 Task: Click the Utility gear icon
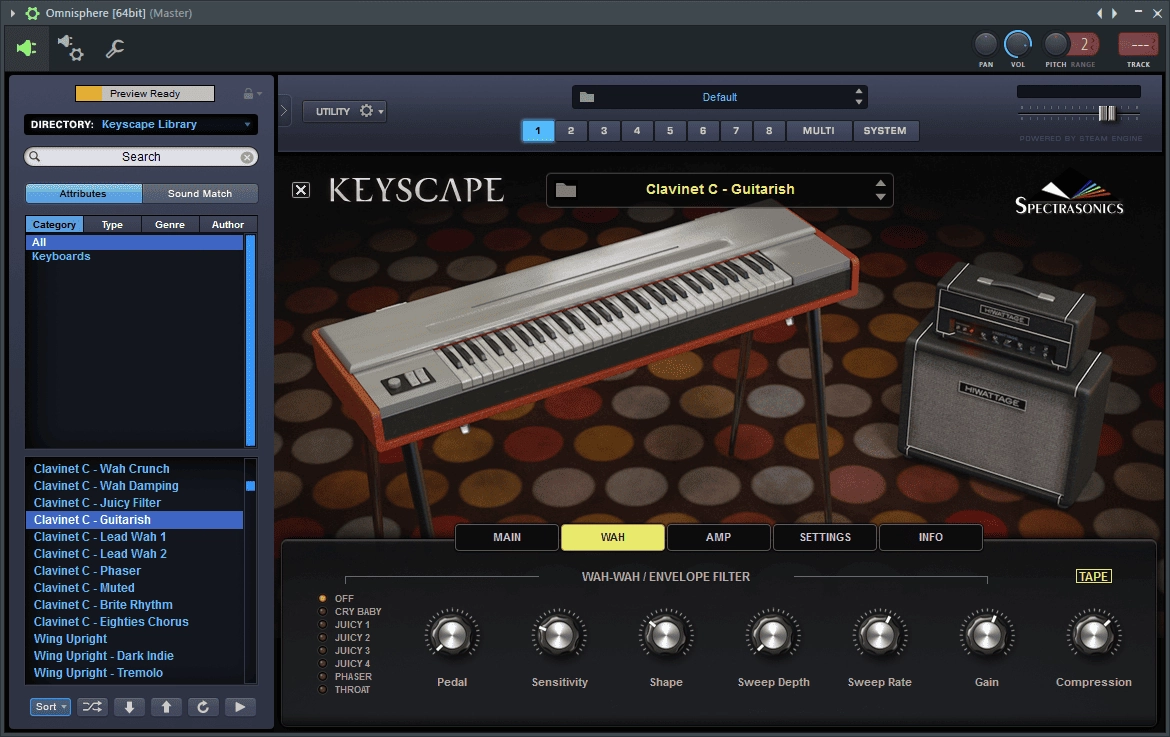tap(366, 111)
